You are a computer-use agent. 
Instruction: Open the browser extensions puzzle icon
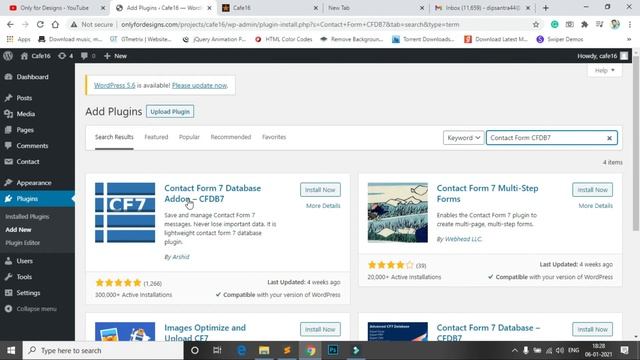click(x=584, y=24)
